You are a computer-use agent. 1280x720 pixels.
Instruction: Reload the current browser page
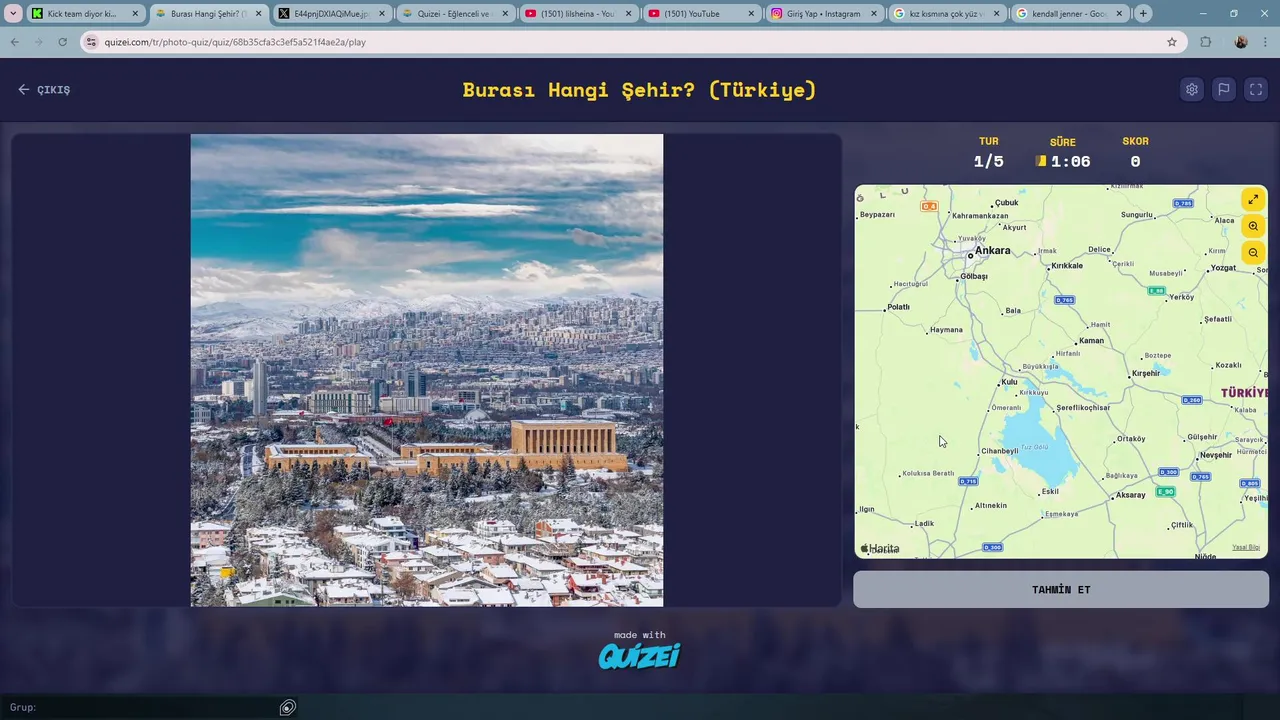[62, 42]
